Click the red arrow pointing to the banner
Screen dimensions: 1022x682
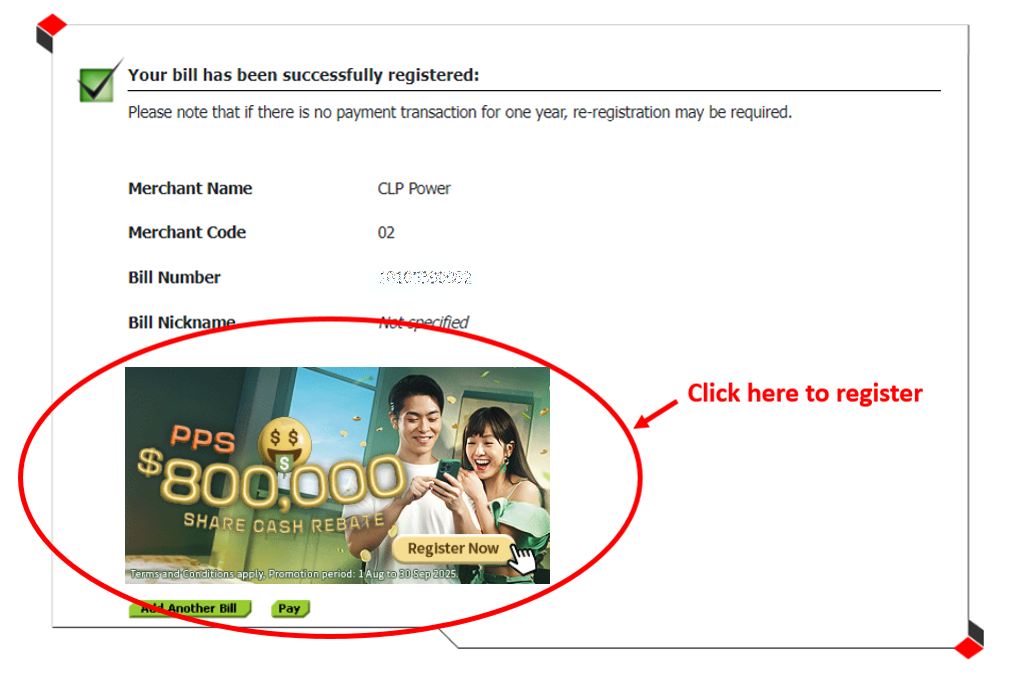coord(656,415)
